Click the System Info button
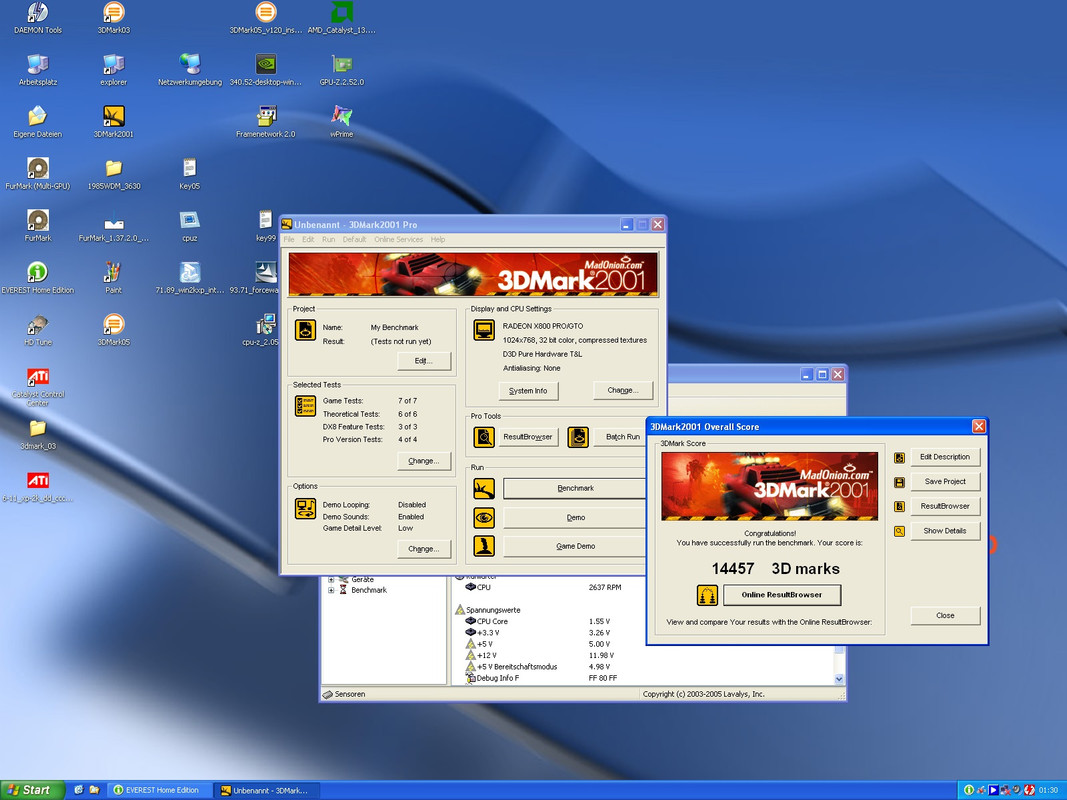The width and height of the screenshot is (1067, 800). point(528,390)
